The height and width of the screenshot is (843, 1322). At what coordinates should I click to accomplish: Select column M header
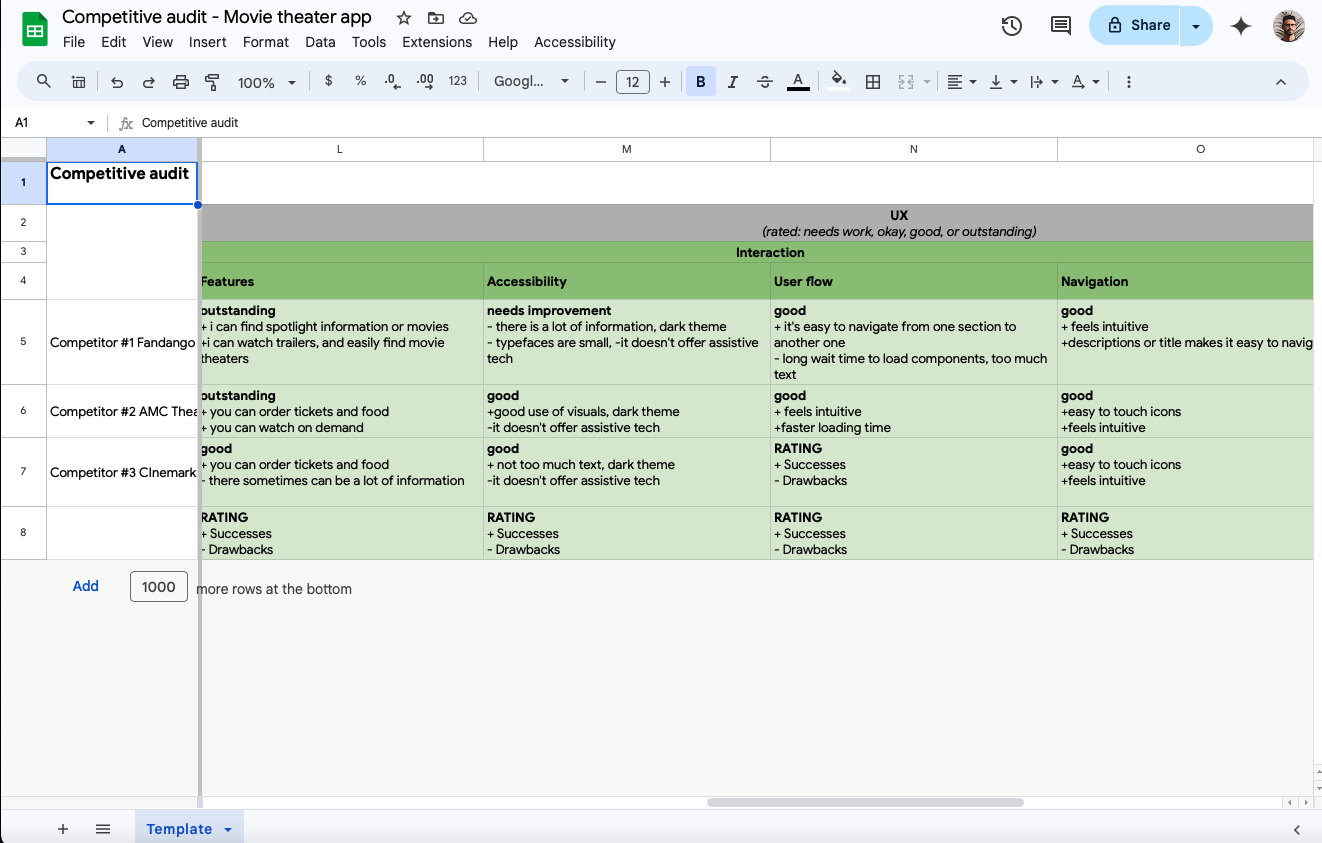click(627, 149)
